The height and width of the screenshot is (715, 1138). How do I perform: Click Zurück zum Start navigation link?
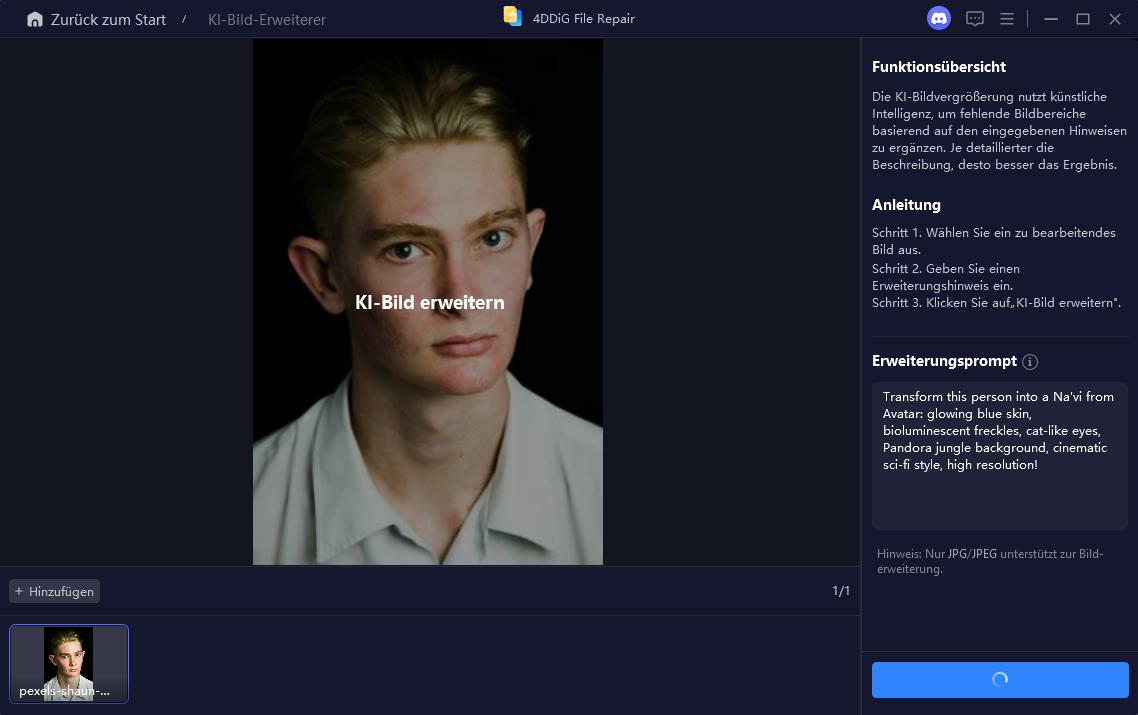(108, 19)
